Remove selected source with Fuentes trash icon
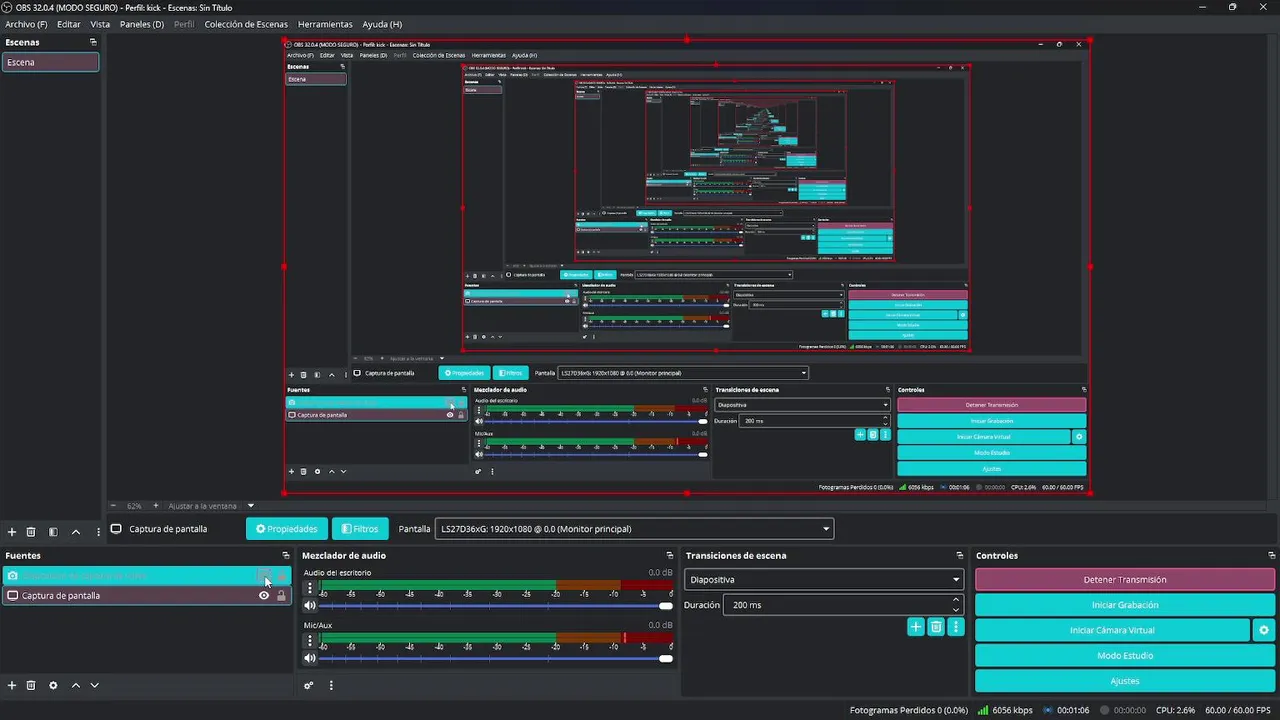 [x=31, y=685]
